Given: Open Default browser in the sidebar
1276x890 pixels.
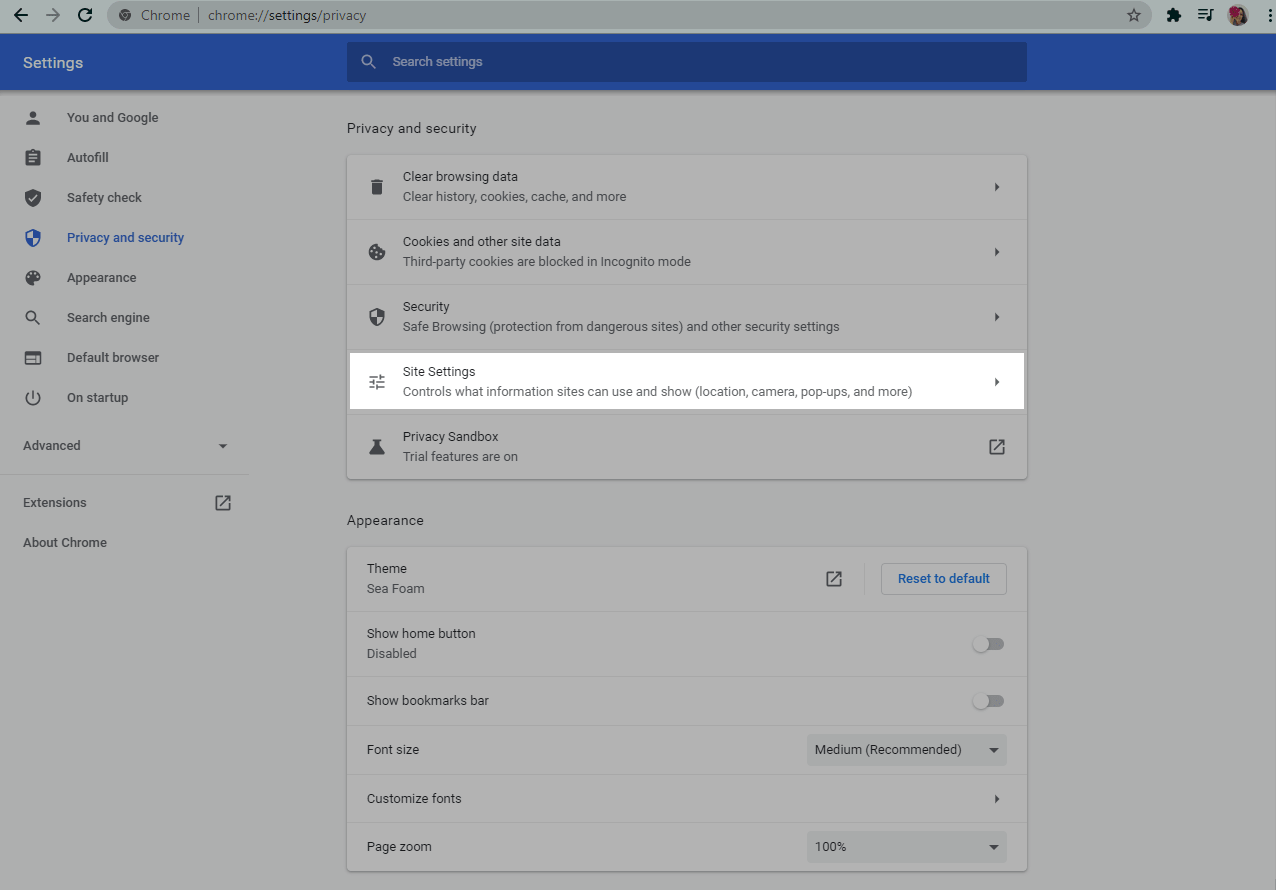Looking at the screenshot, I should 113,358.
